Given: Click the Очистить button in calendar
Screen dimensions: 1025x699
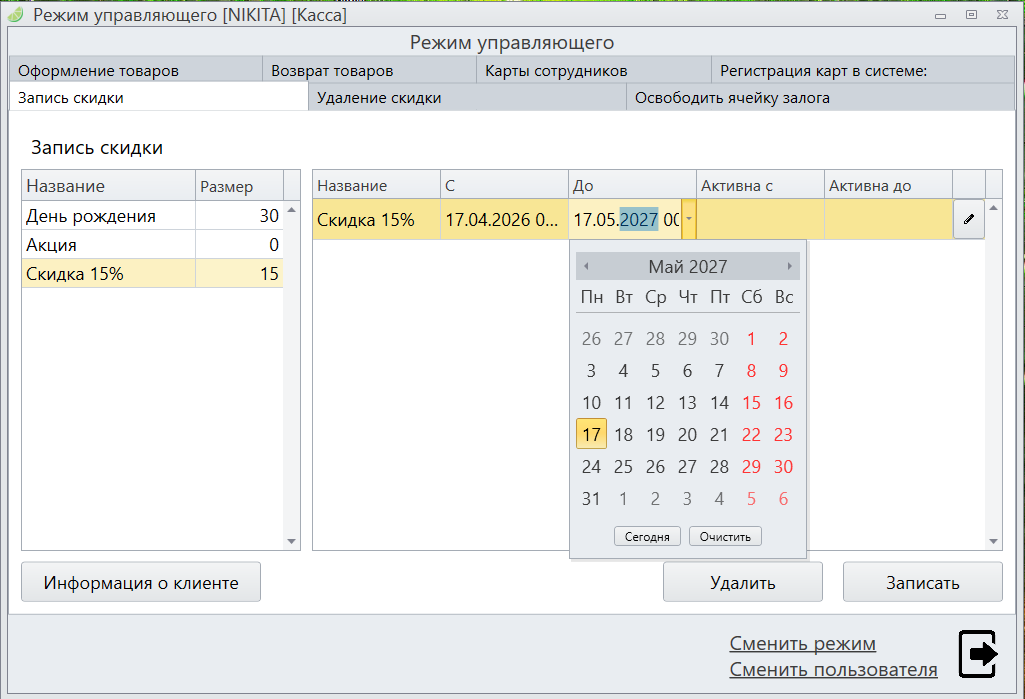Looking at the screenshot, I should click(x=725, y=536).
